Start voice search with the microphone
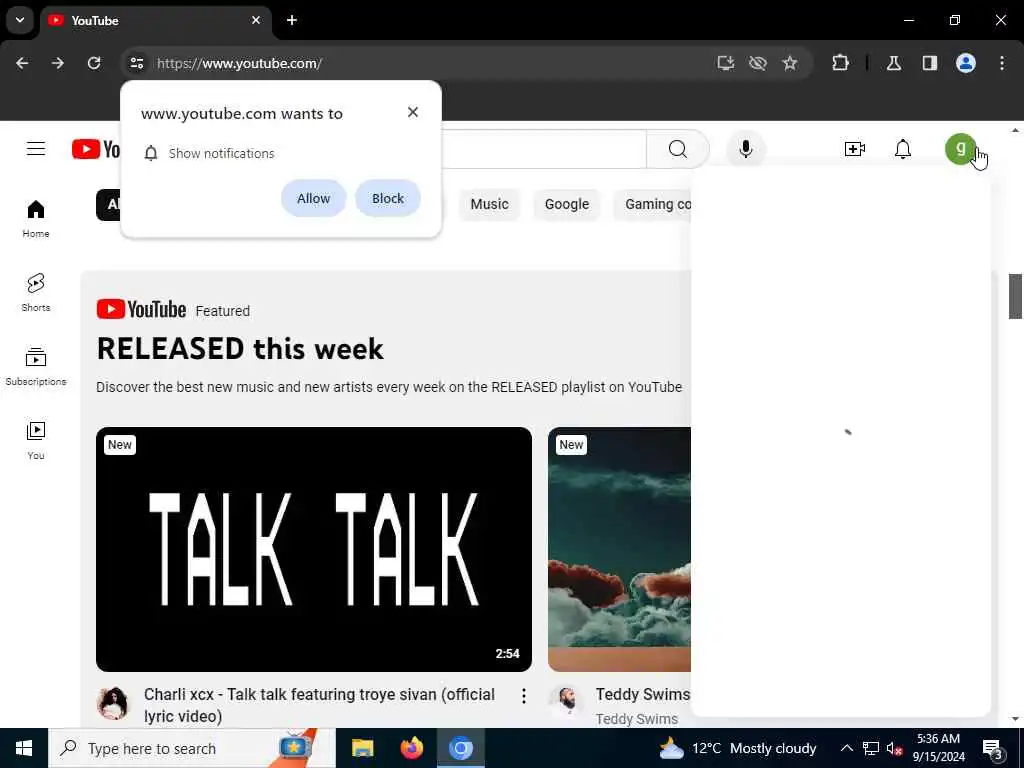Viewport: 1024px width, 768px height. coord(745,149)
